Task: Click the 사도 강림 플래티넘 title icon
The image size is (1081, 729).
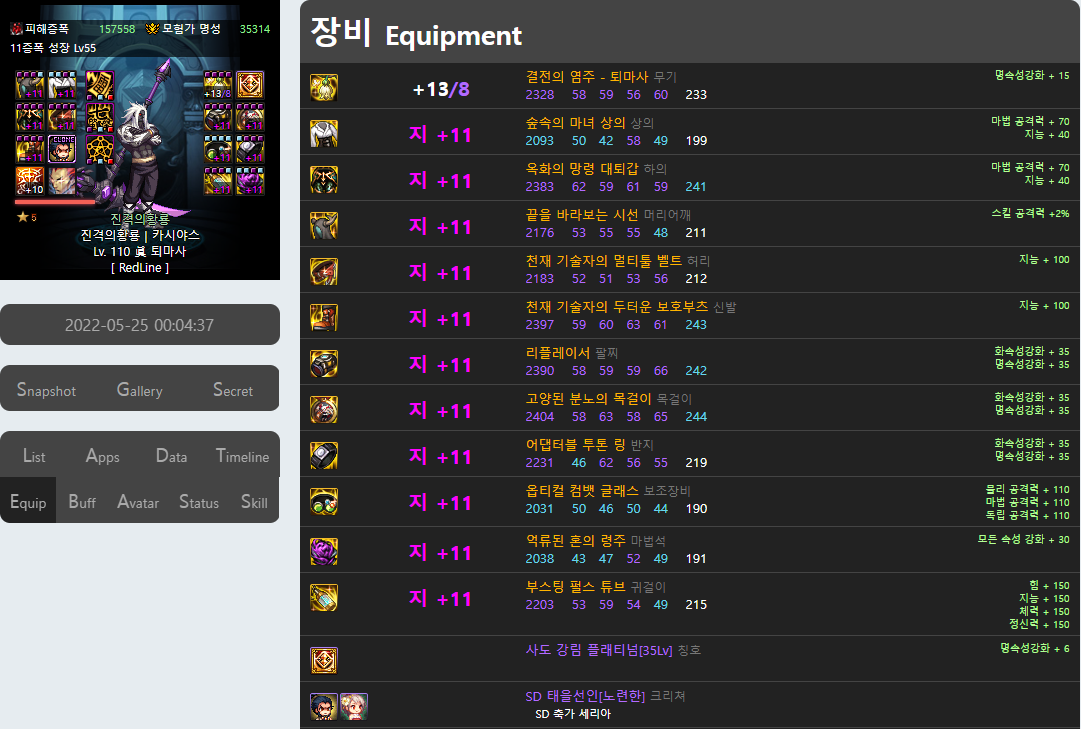Action: 323,661
